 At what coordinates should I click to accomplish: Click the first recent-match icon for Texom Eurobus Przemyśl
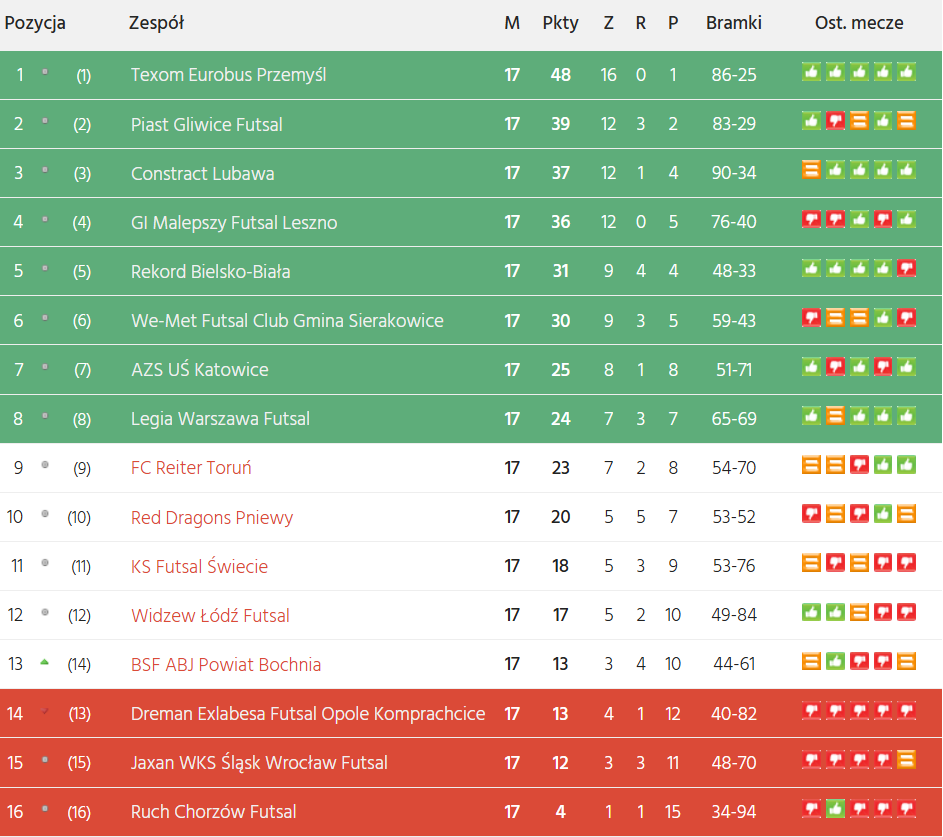(811, 72)
